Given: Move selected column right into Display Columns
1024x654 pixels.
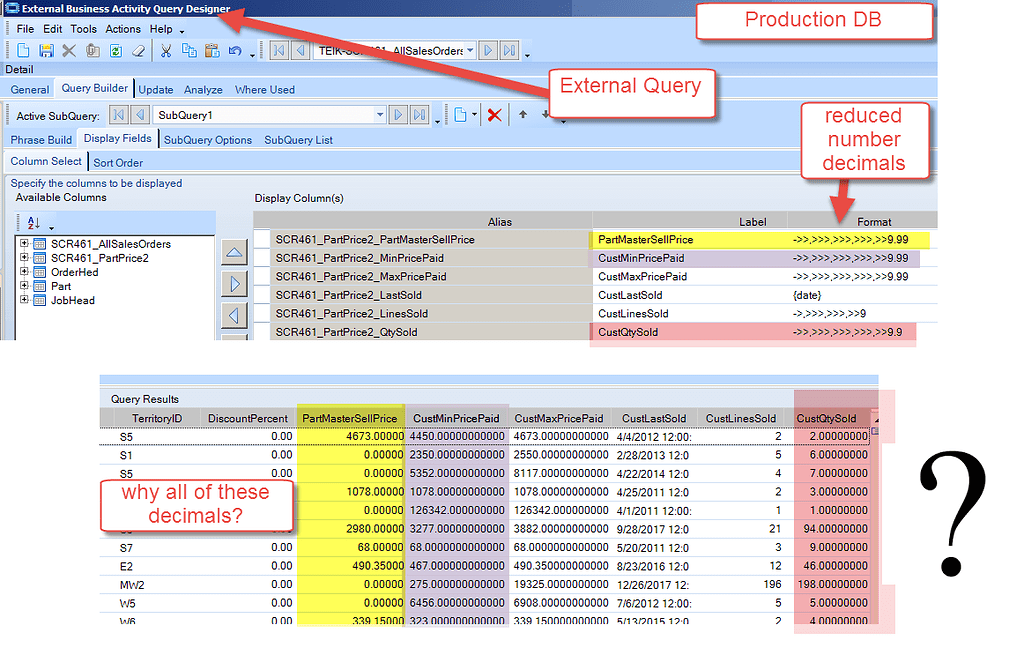Looking at the screenshot, I should pos(234,283).
